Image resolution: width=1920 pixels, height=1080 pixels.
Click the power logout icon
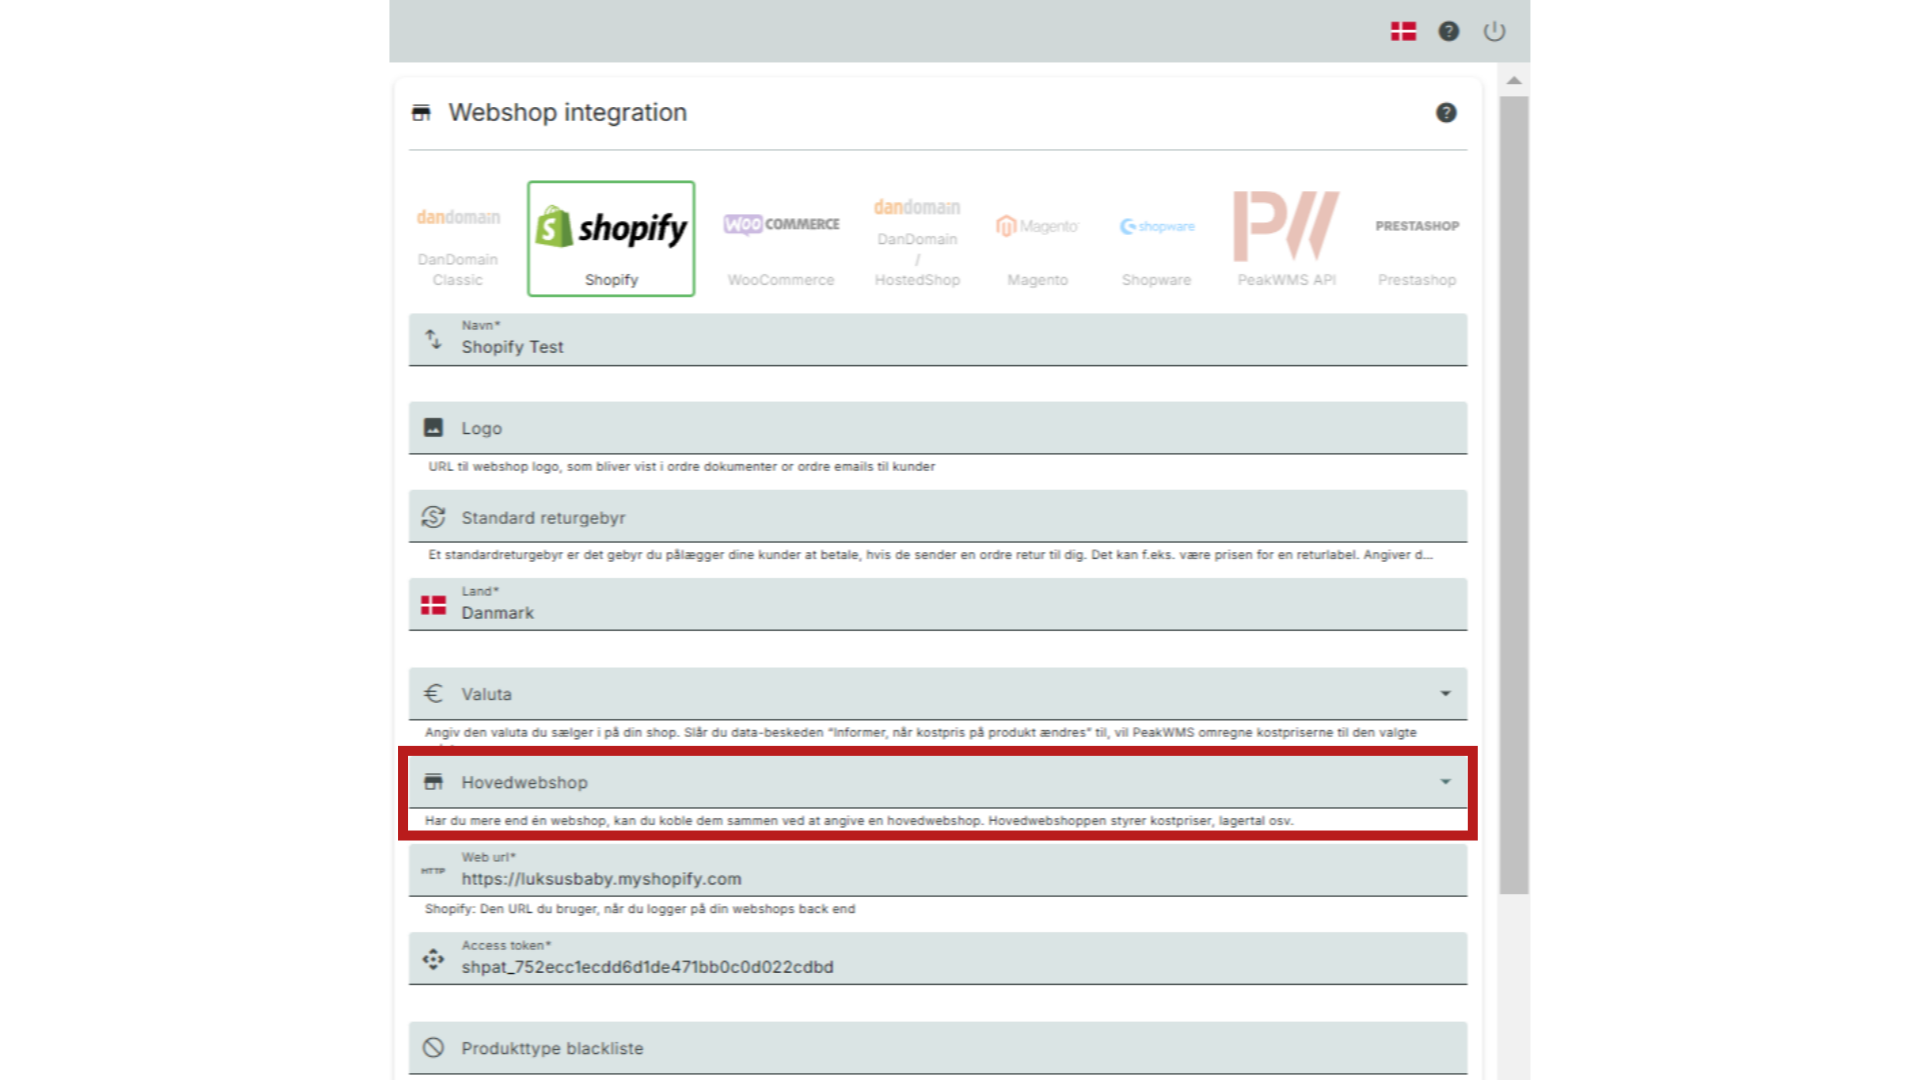click(x=1494, y=31)
